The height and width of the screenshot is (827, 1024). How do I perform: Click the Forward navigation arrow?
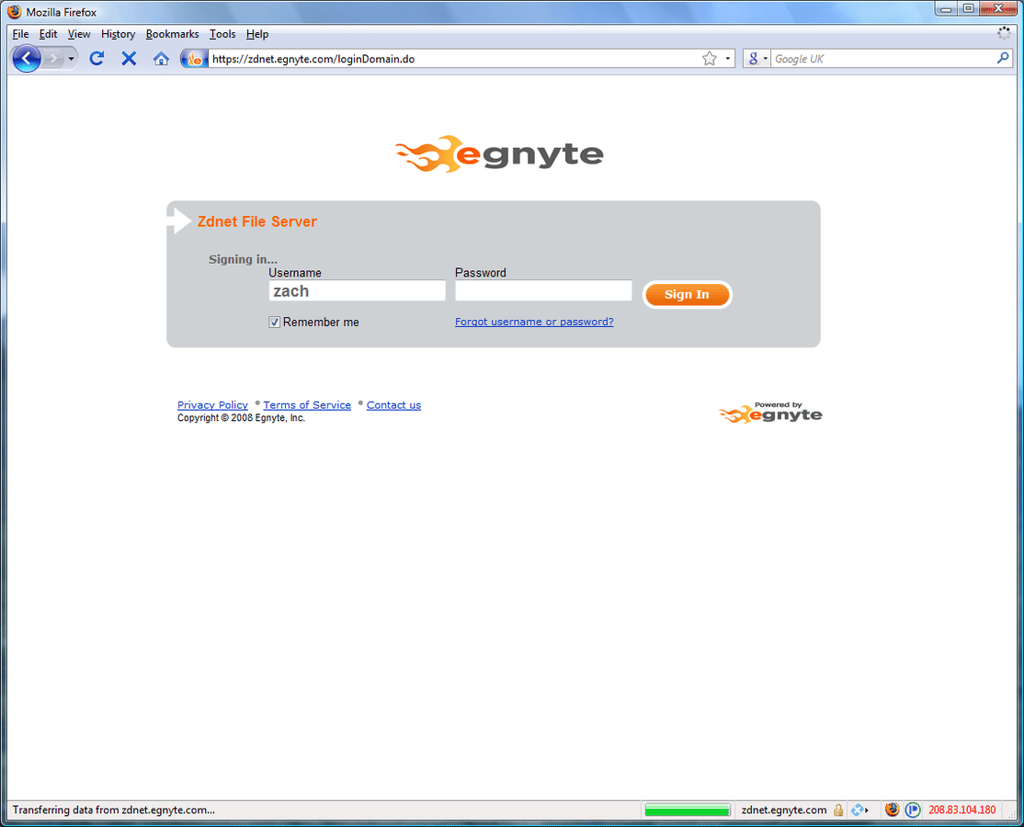coord(54,59)
